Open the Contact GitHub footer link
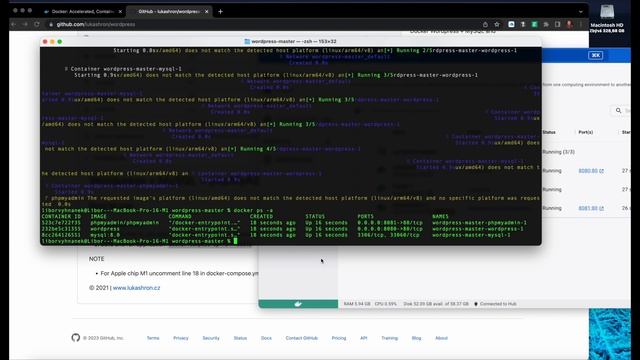Viewport: 640px width, 360px height. [302, 338]
